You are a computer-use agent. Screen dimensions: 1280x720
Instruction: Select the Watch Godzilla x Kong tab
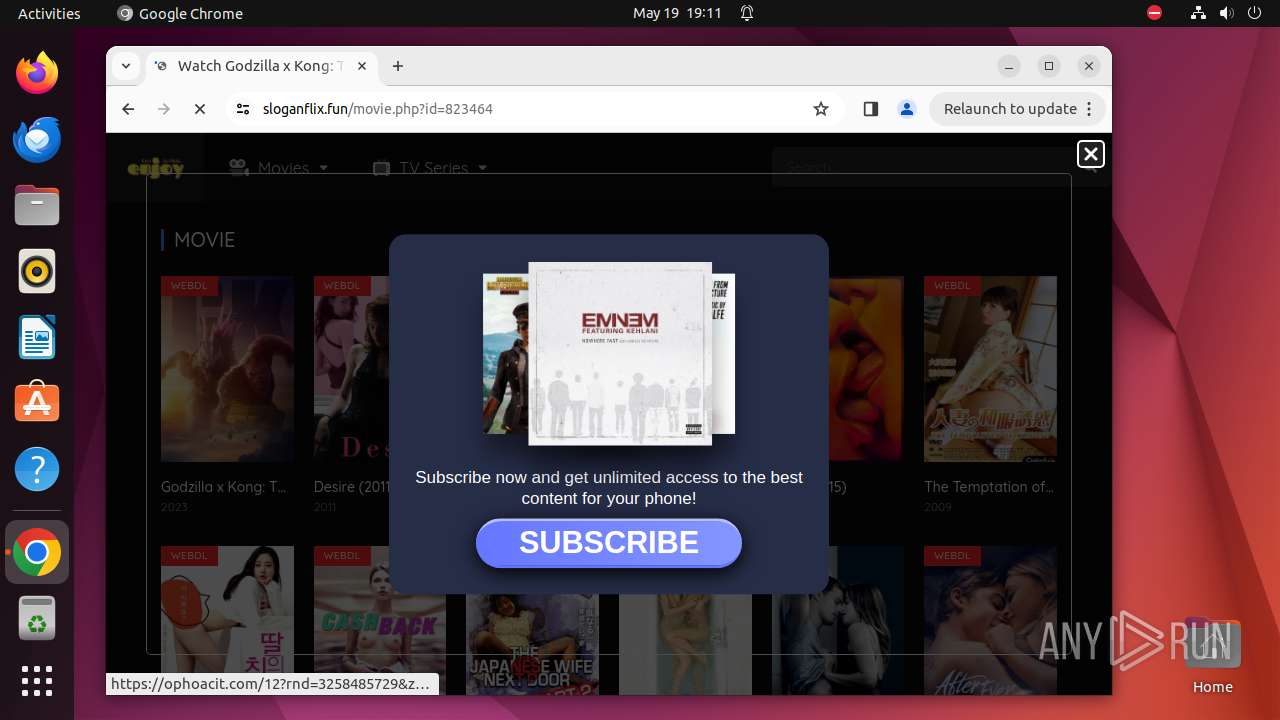tap(262, 66)
